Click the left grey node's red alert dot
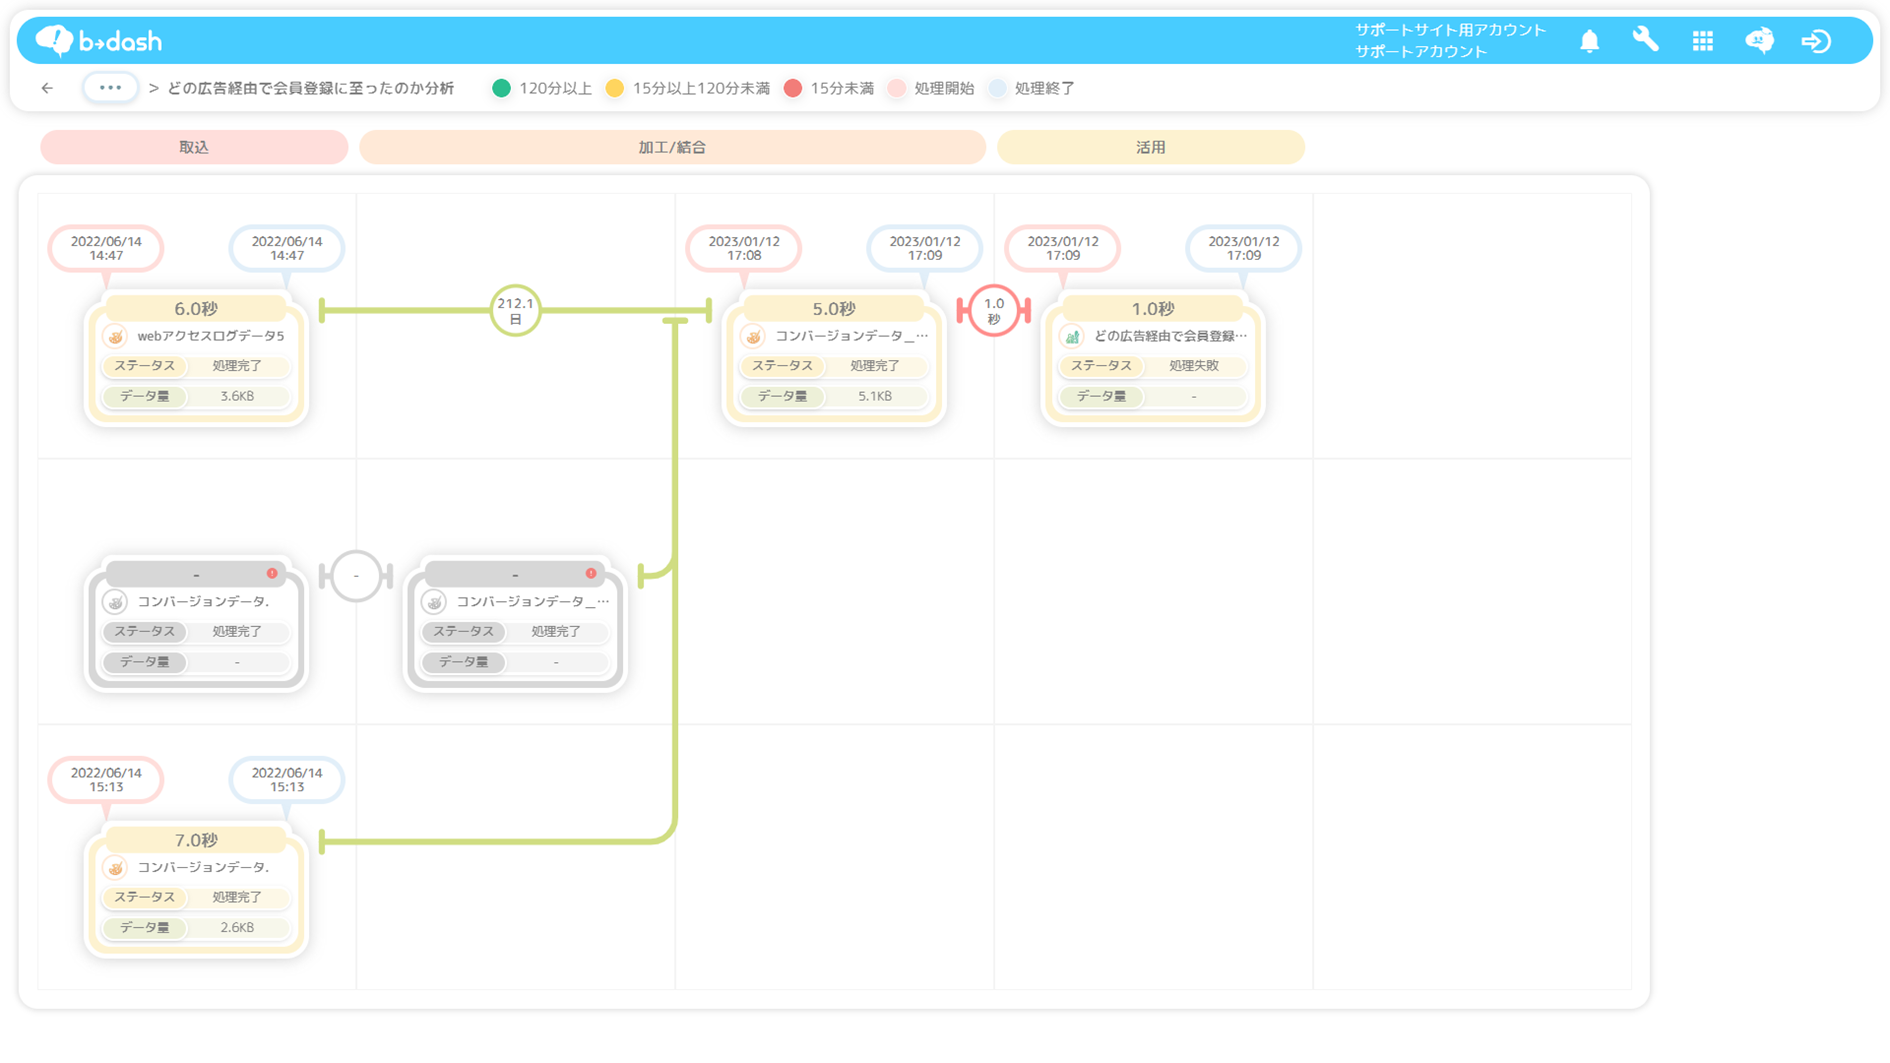 tap(272, 573)
